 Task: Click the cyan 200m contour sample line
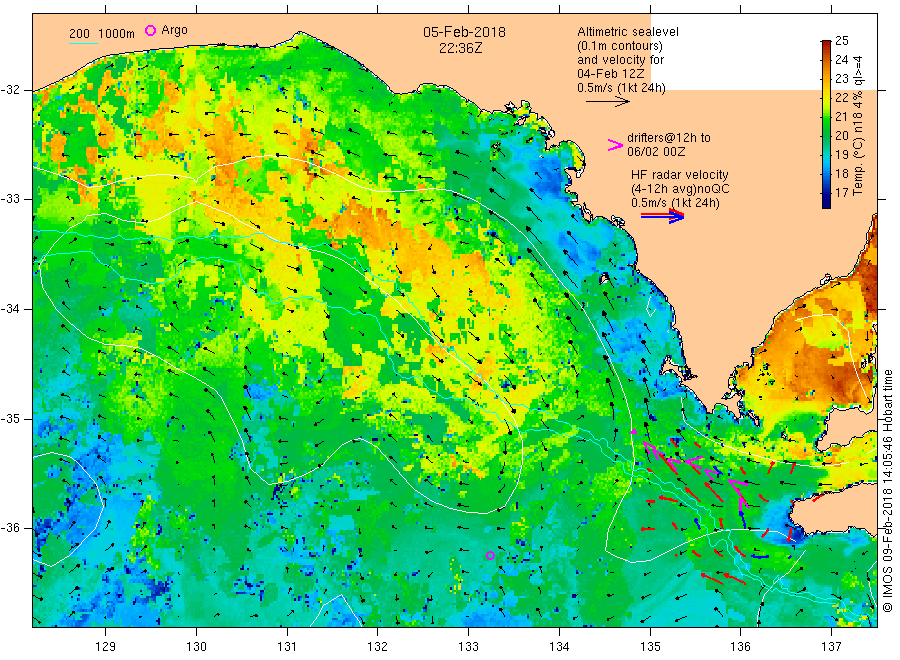(83, 43)
